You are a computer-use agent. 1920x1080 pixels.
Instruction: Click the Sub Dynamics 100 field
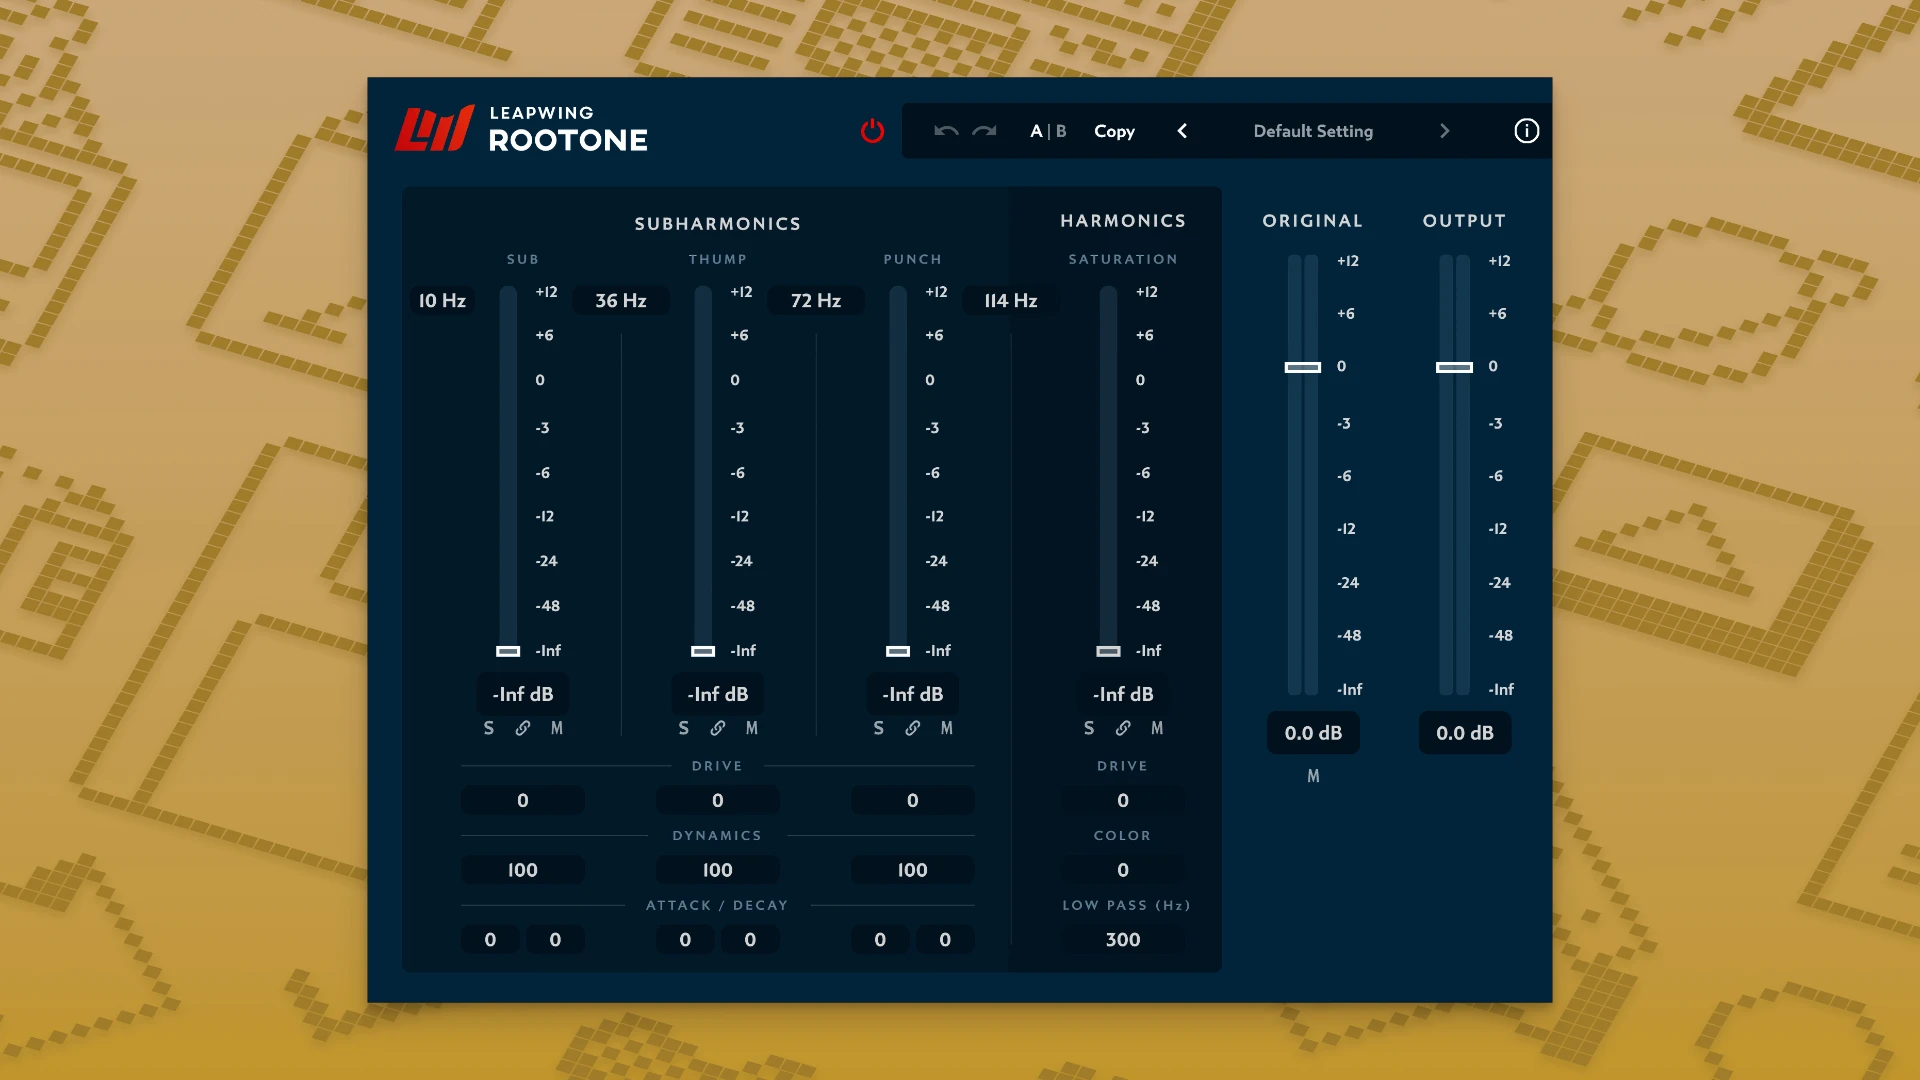(x=523, y=870)
